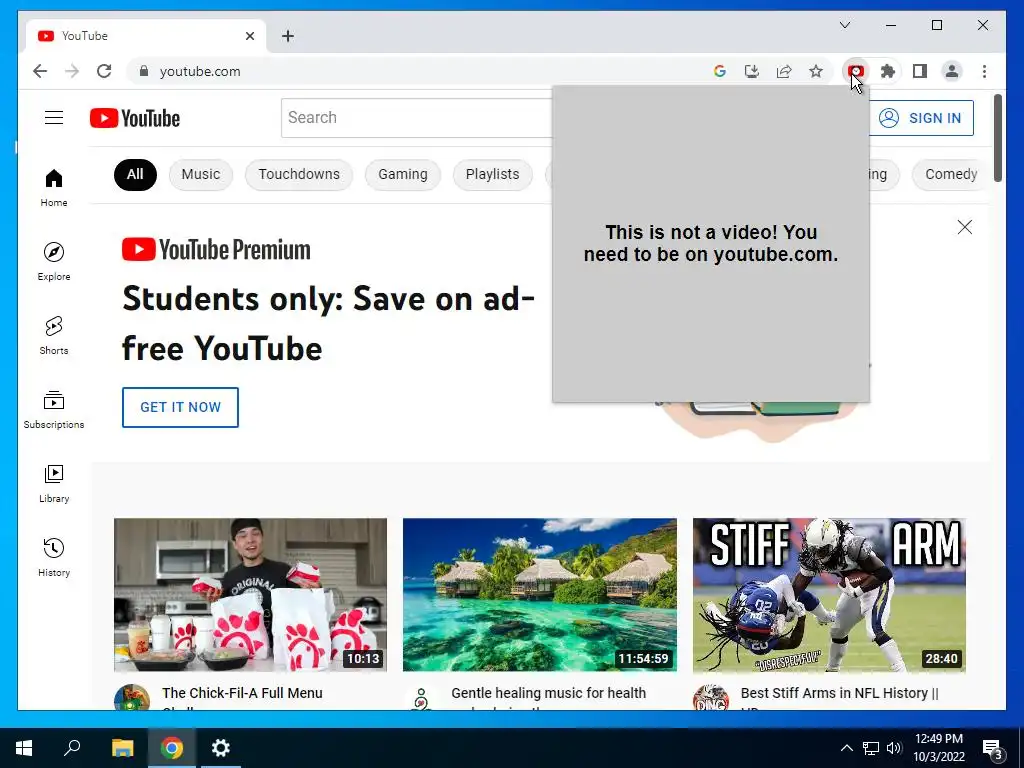Open the YouTube hamburger guide menu
The width and height of the screenshot is (1024, 768).
(x=54, y=118)
